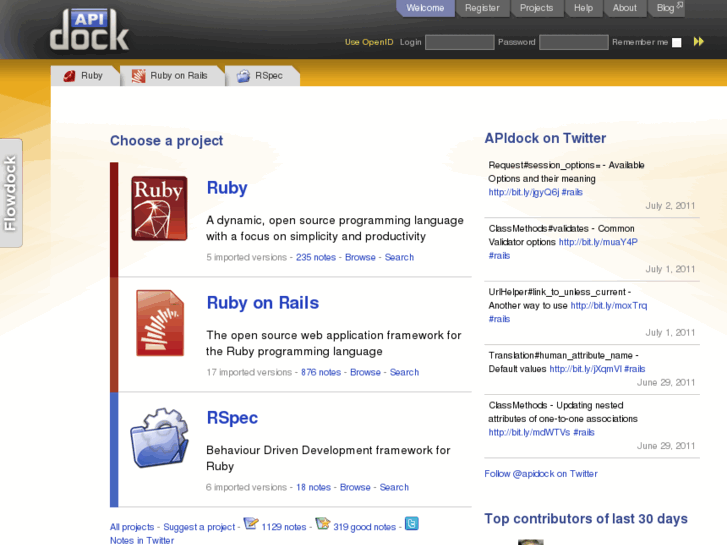
Task: Click the Twitter bird icon in footer links
Action: [x=412, y=523]
